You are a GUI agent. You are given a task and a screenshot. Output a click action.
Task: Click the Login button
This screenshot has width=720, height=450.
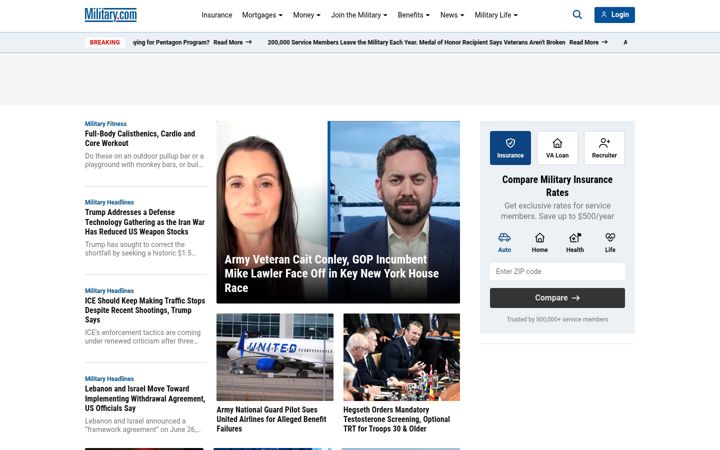(614, 15)
